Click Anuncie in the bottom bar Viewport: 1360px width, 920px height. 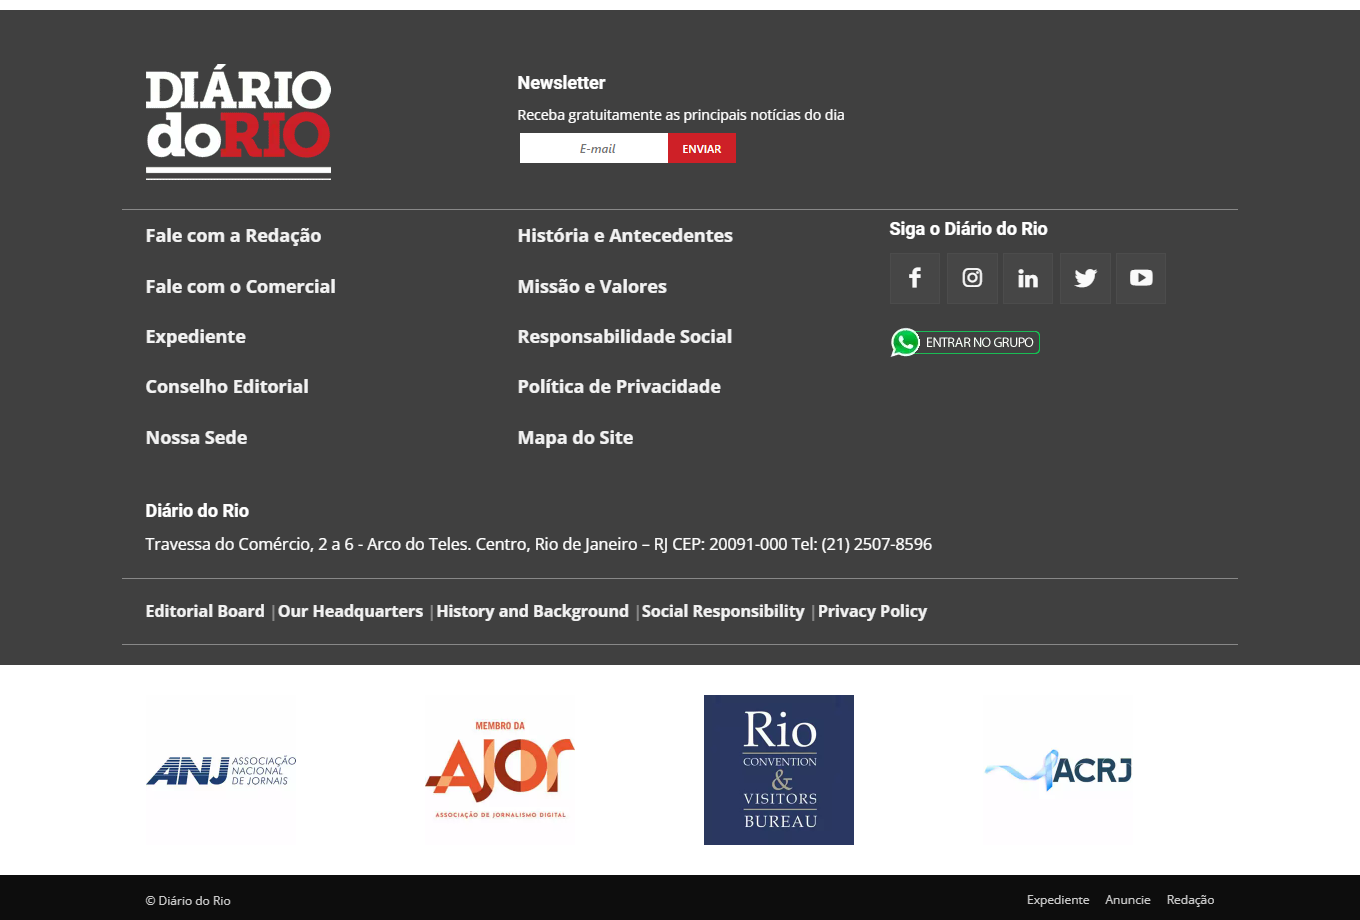tap(1127, 900)
